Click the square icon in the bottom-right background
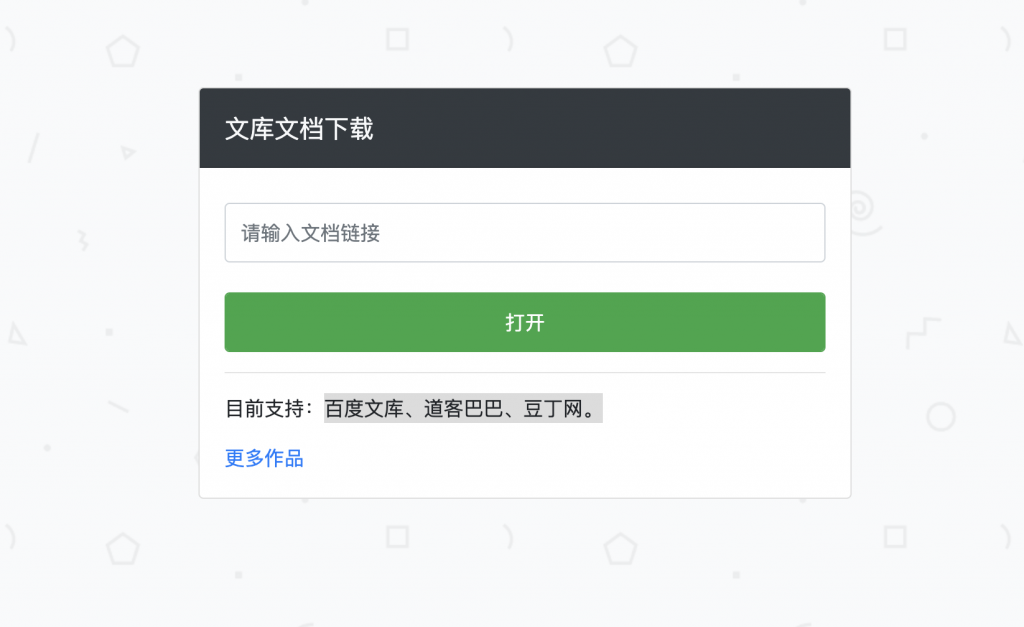The height and width of the screenshot is (627, 1024). coord(895,537)
